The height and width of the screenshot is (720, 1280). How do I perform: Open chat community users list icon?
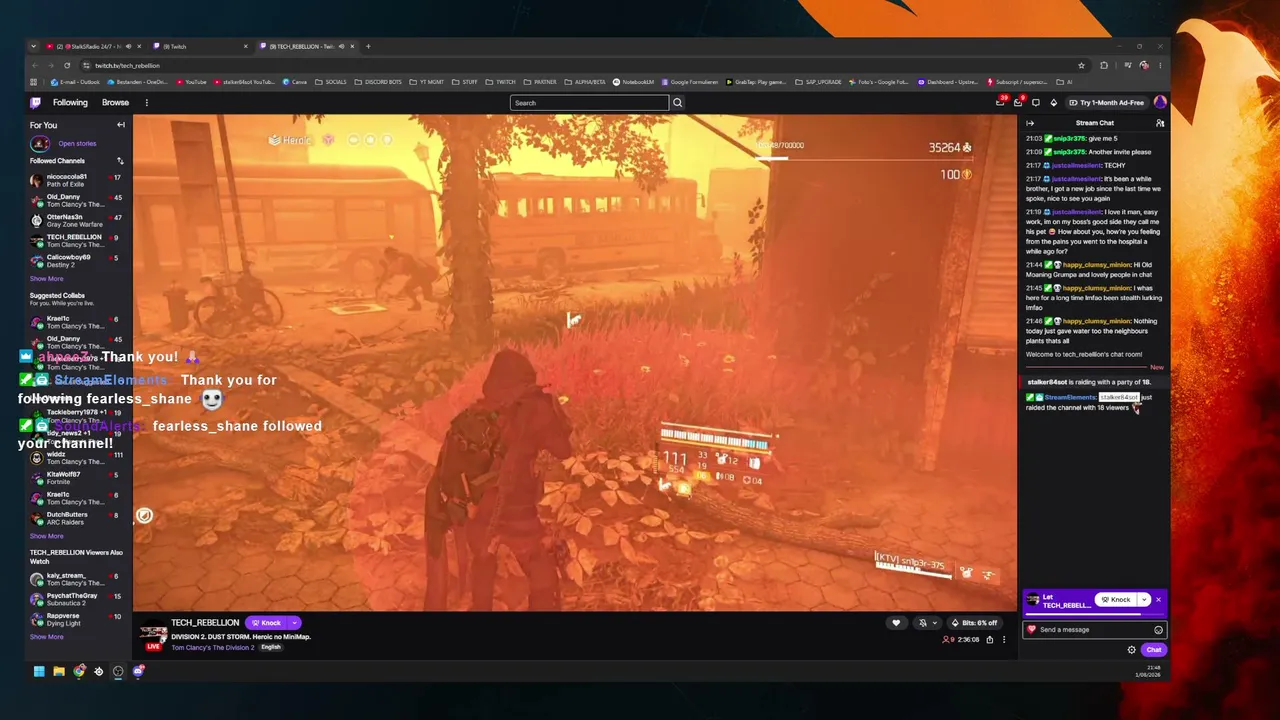(1160, 123)
